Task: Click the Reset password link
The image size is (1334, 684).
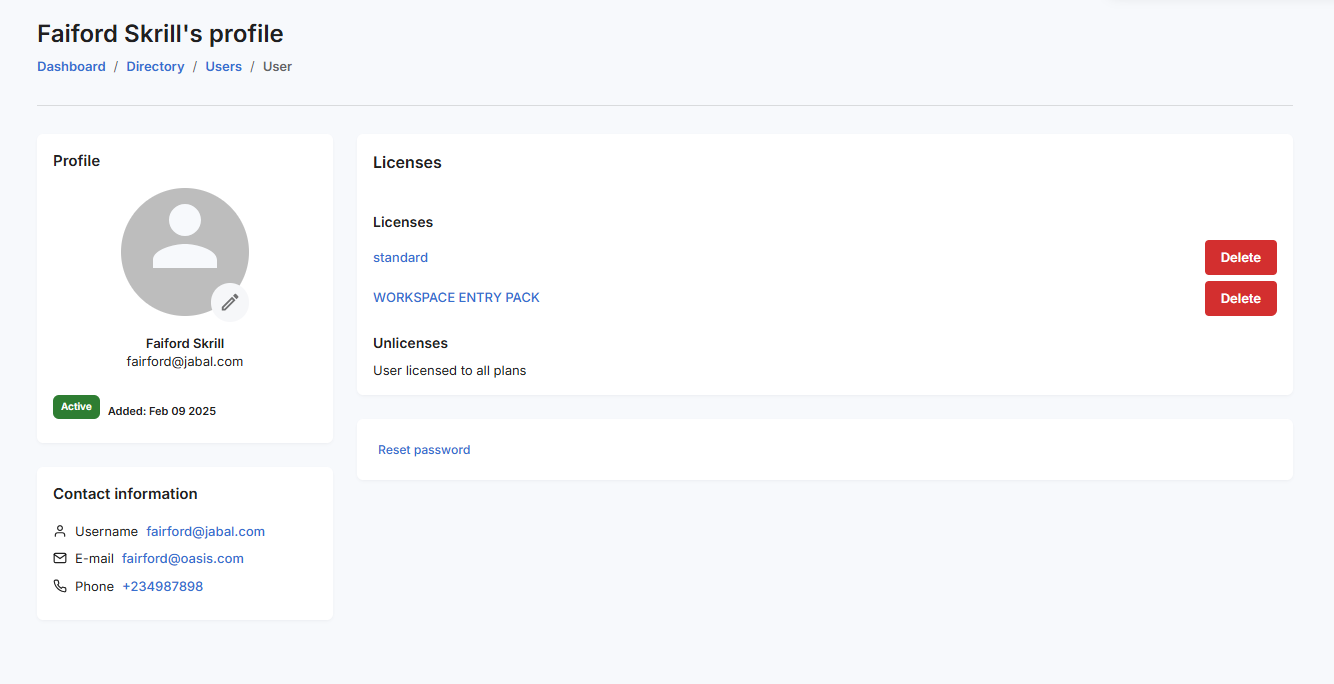Action: click(x=424, y=450)
